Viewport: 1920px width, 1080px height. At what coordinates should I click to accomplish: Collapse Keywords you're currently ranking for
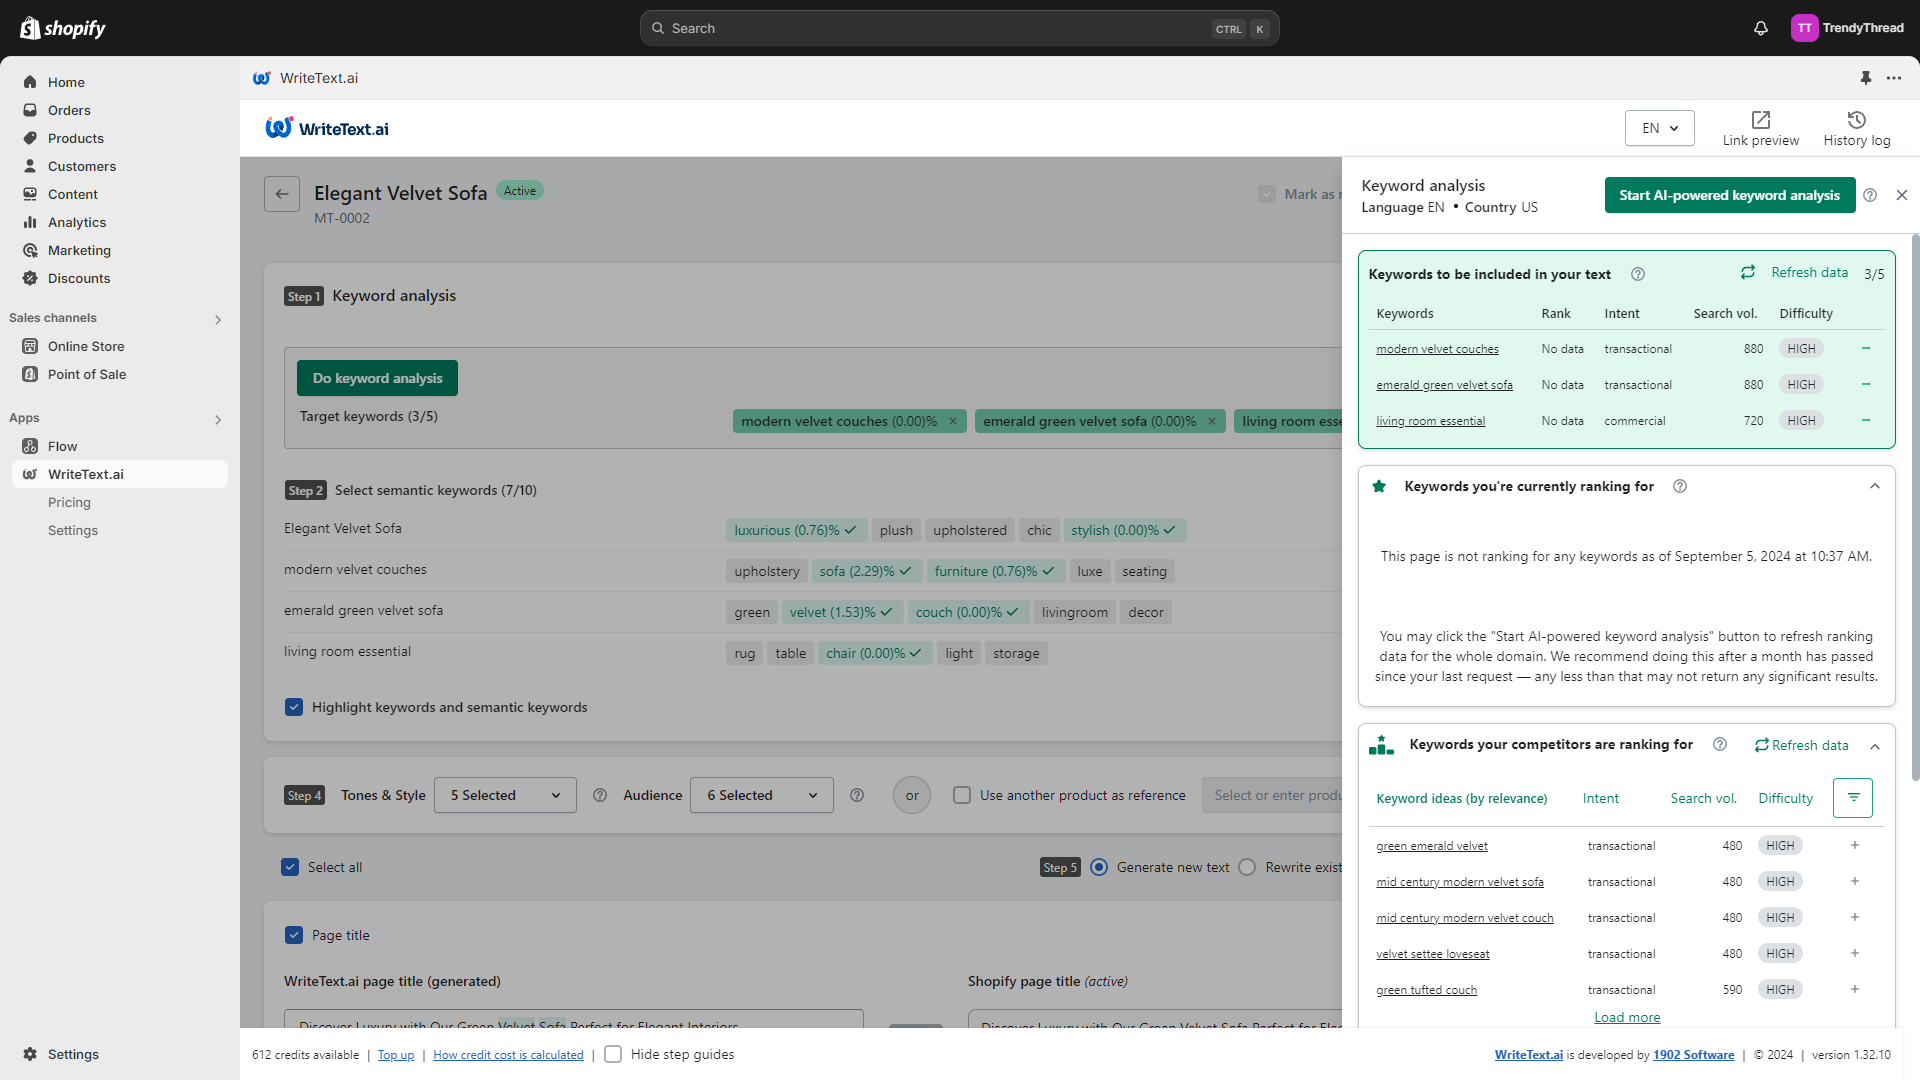pyautogui.click(x=1875, y=486)
